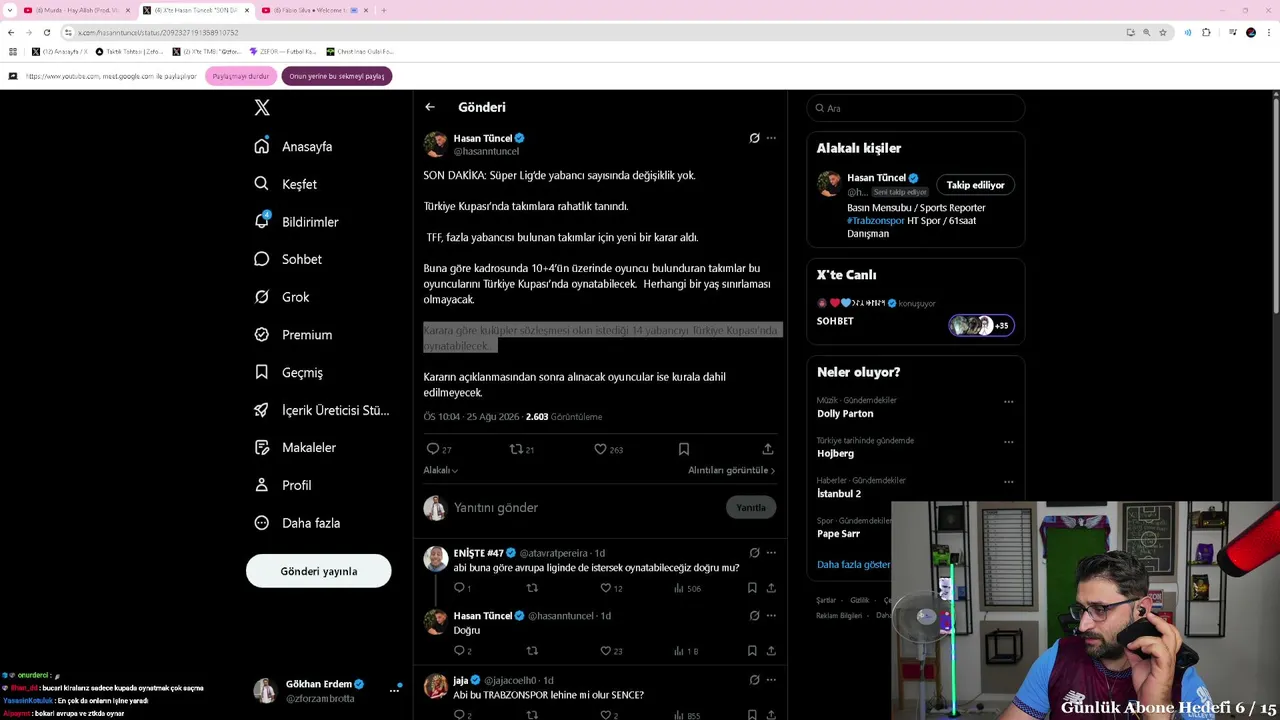Focus the Ara search field

click(916, 108)
